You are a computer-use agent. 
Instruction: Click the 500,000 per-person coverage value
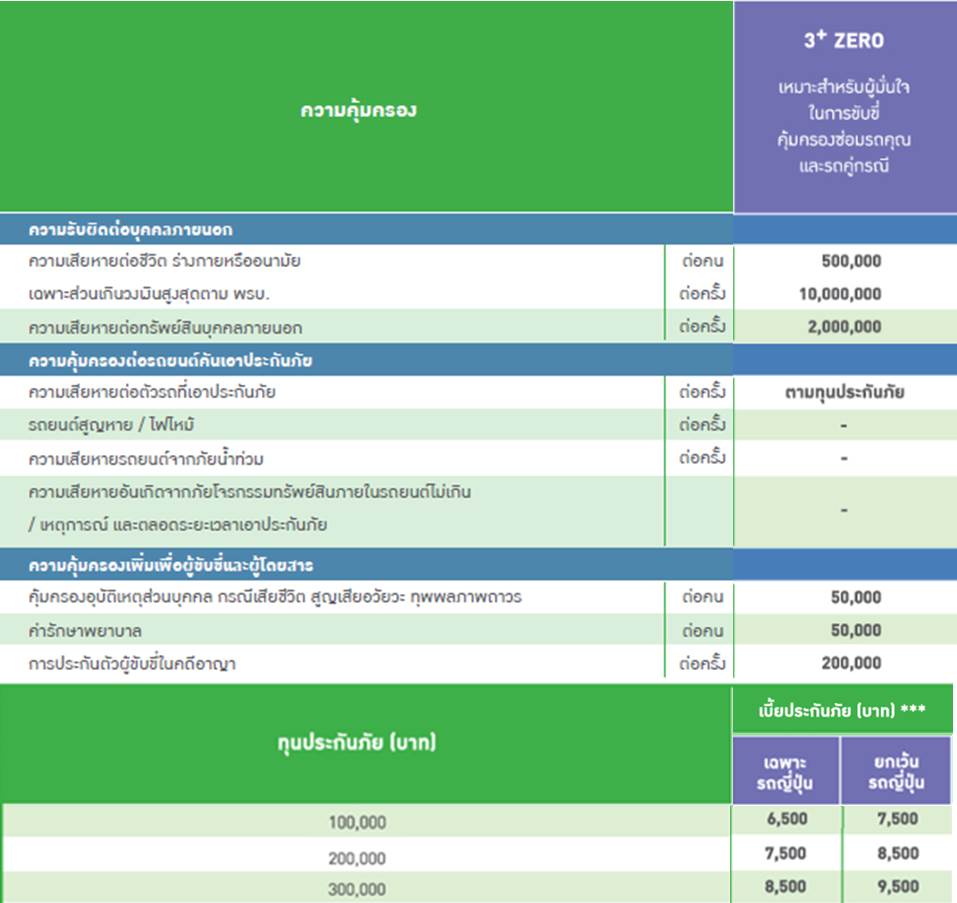[x=844, y=262]
